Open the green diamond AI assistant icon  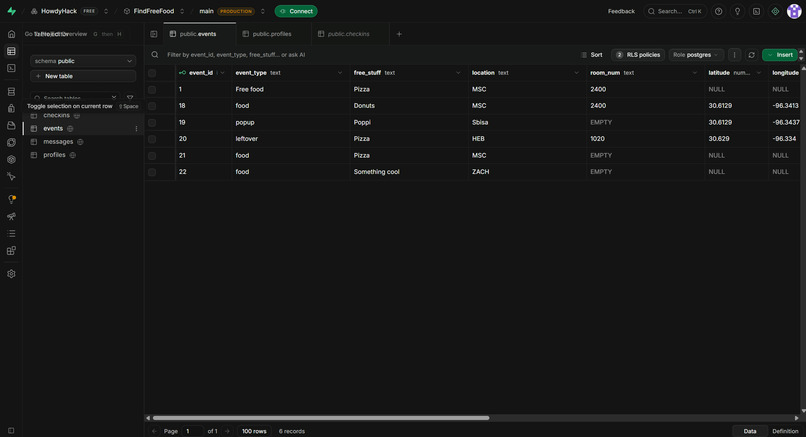(775, 11)
